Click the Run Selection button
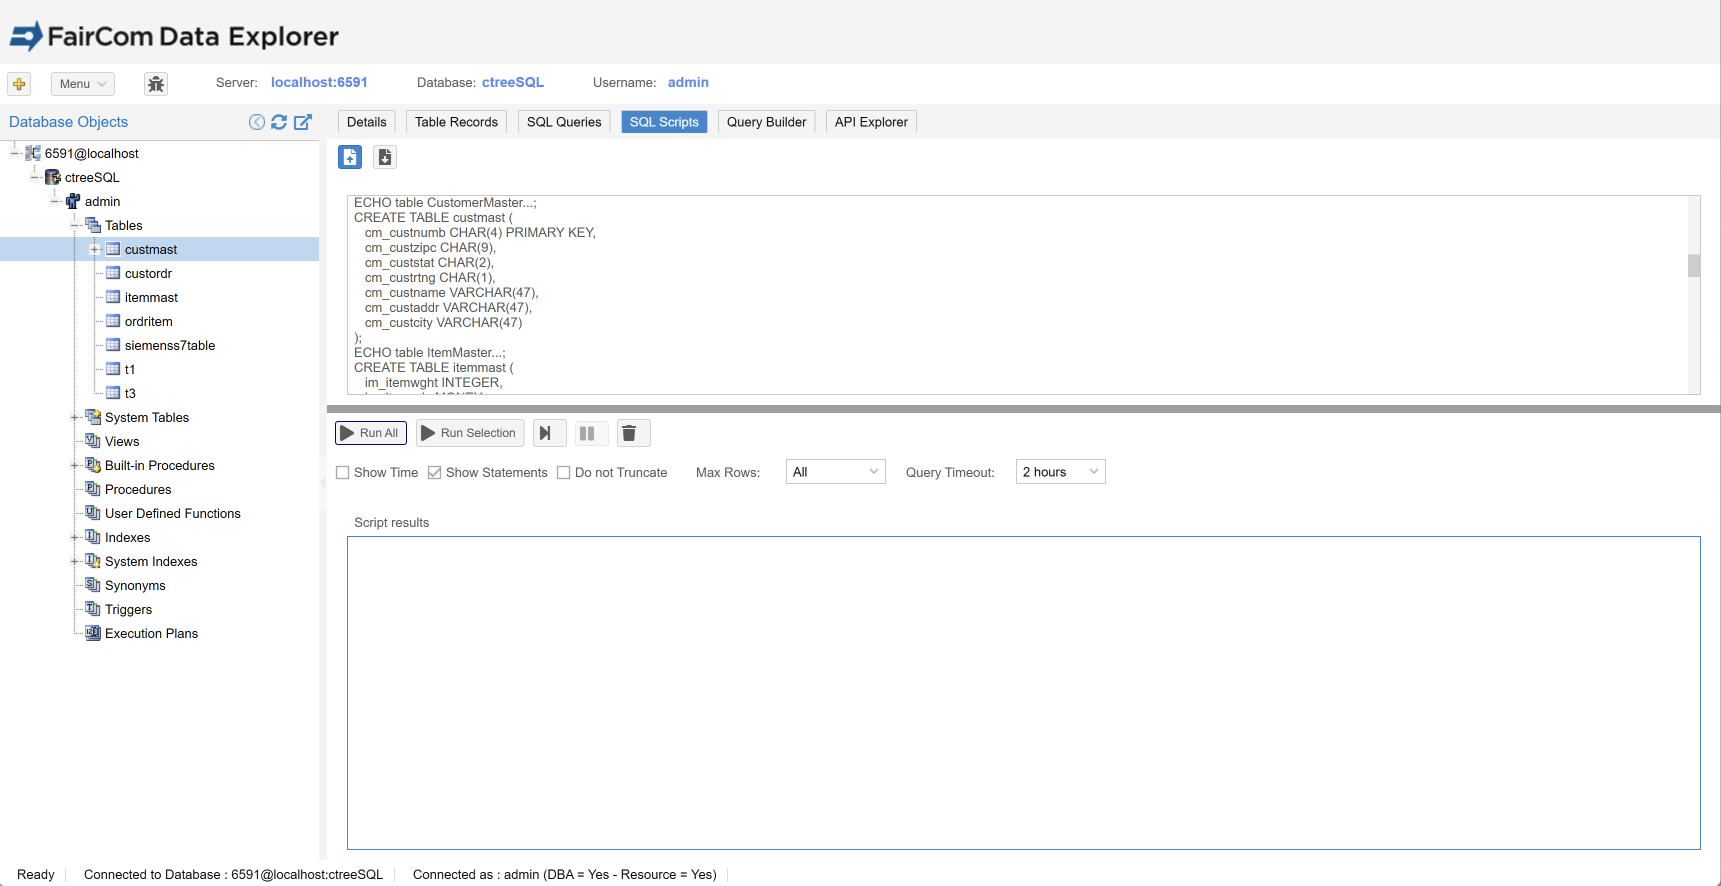This screenshot has width=1721, height=886. (470, 433)
